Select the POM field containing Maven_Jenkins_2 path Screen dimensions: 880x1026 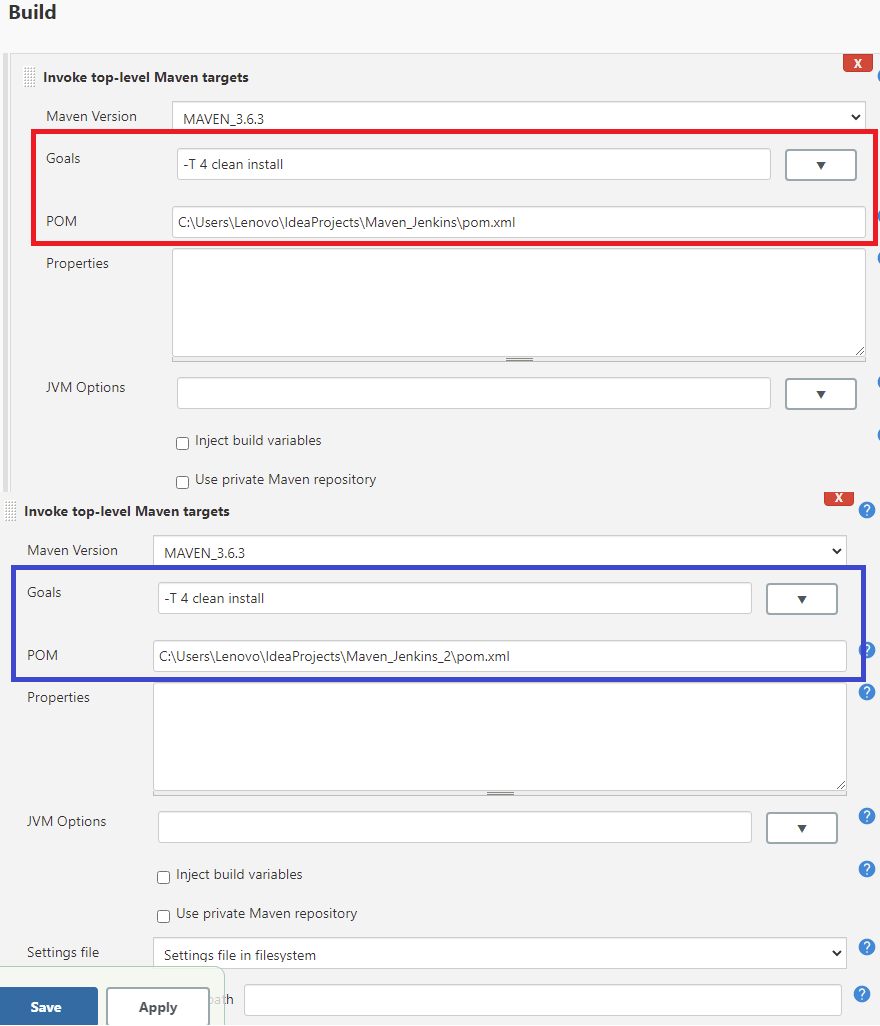pyautogui.click(x=500, y=656)
